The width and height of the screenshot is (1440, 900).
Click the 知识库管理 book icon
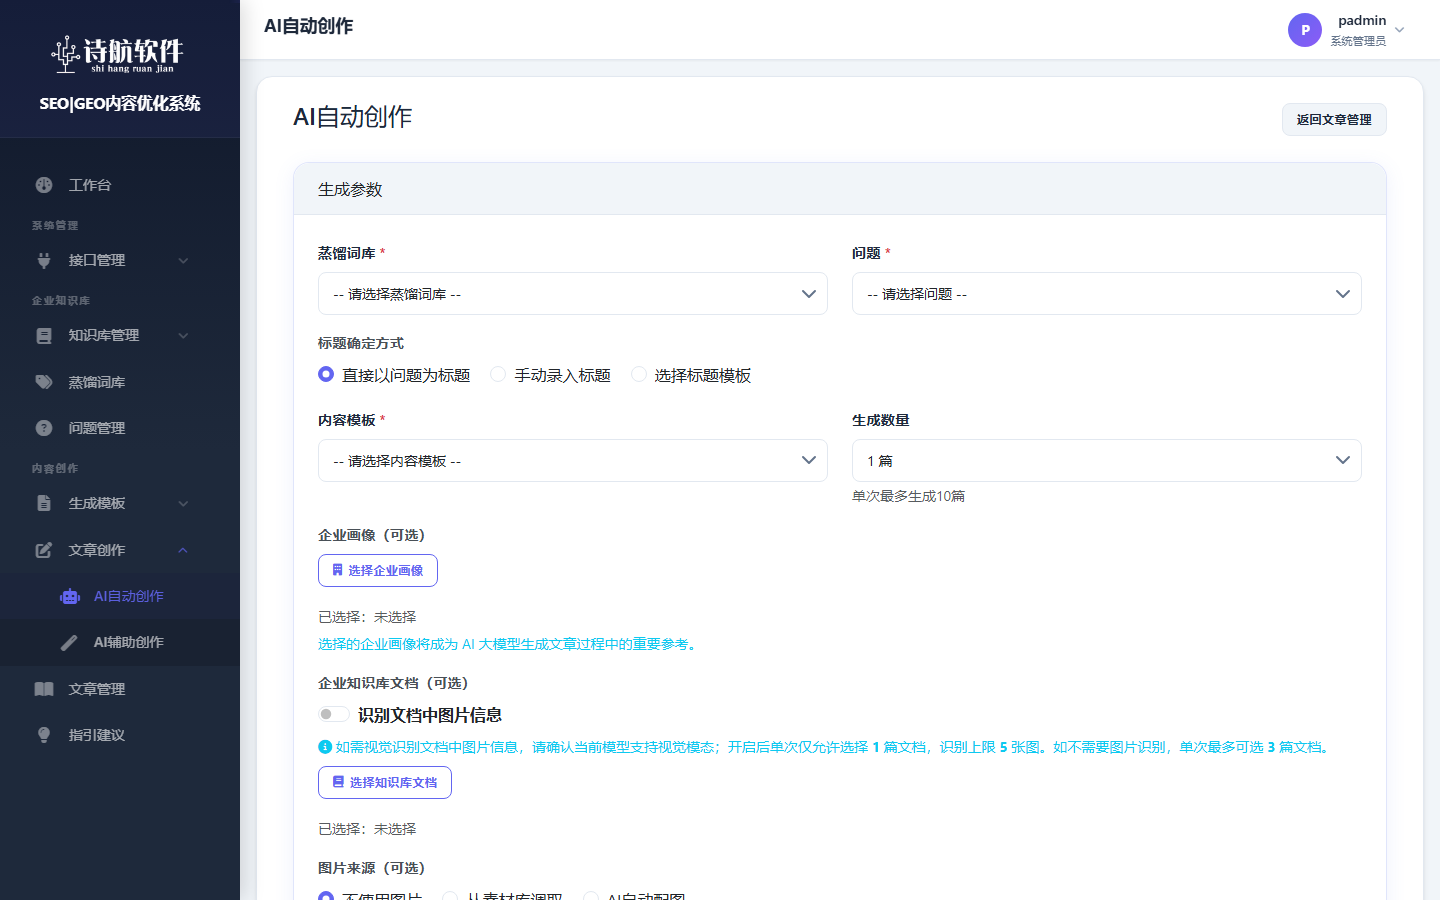click(44, 335)
